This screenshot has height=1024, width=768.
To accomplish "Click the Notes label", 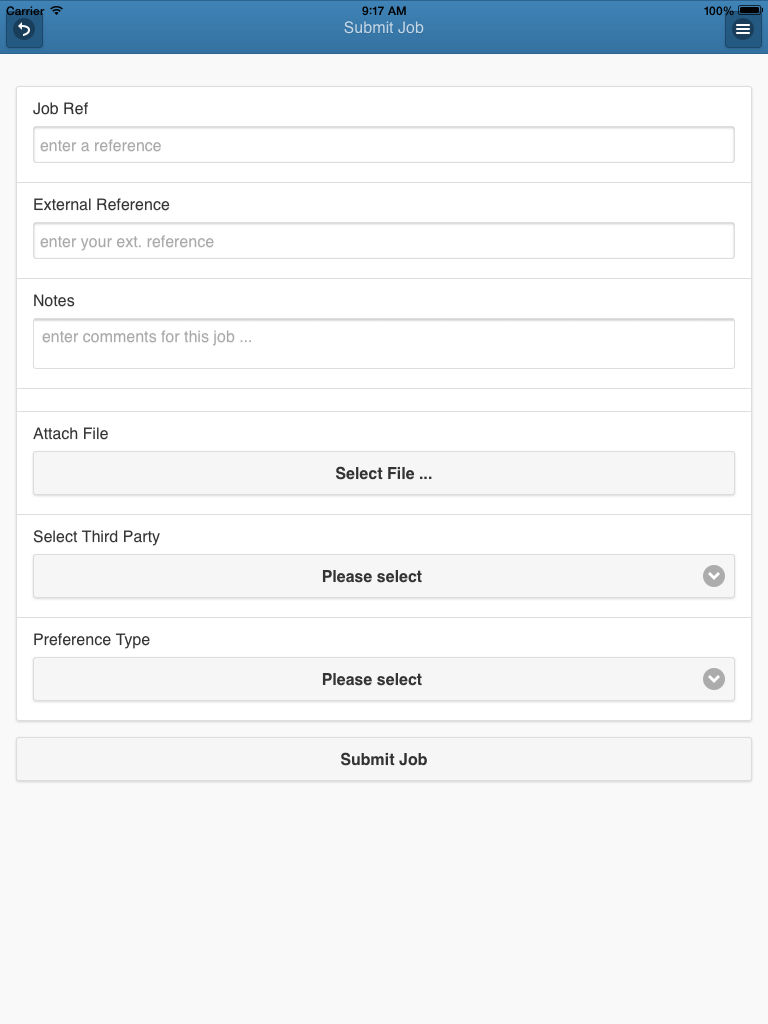I will coord(54,300).
